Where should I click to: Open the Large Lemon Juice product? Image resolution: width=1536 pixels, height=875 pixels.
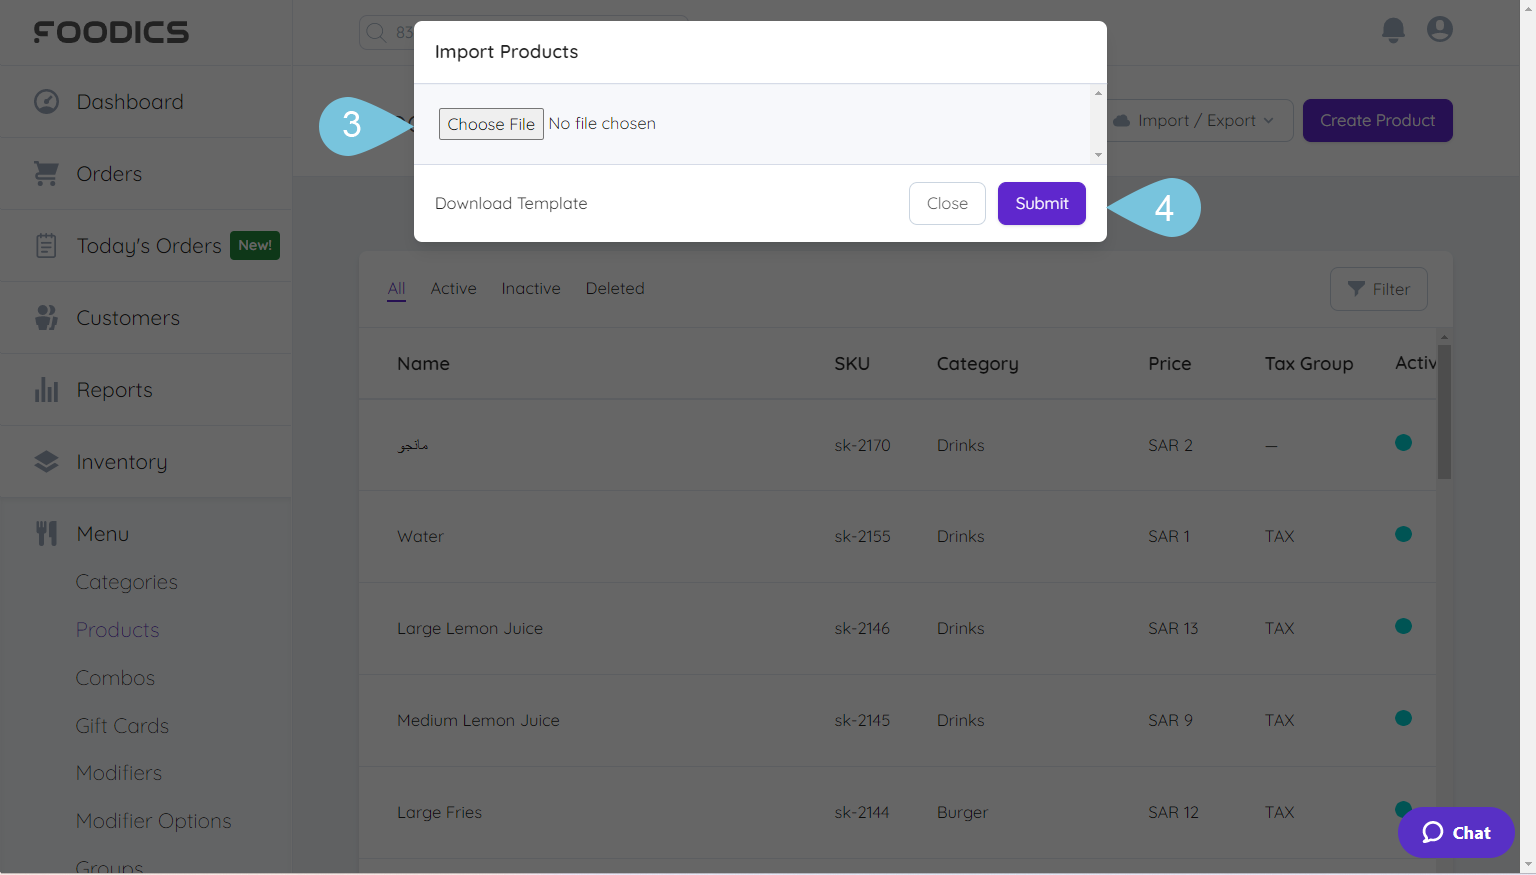[x=470, y=629]
